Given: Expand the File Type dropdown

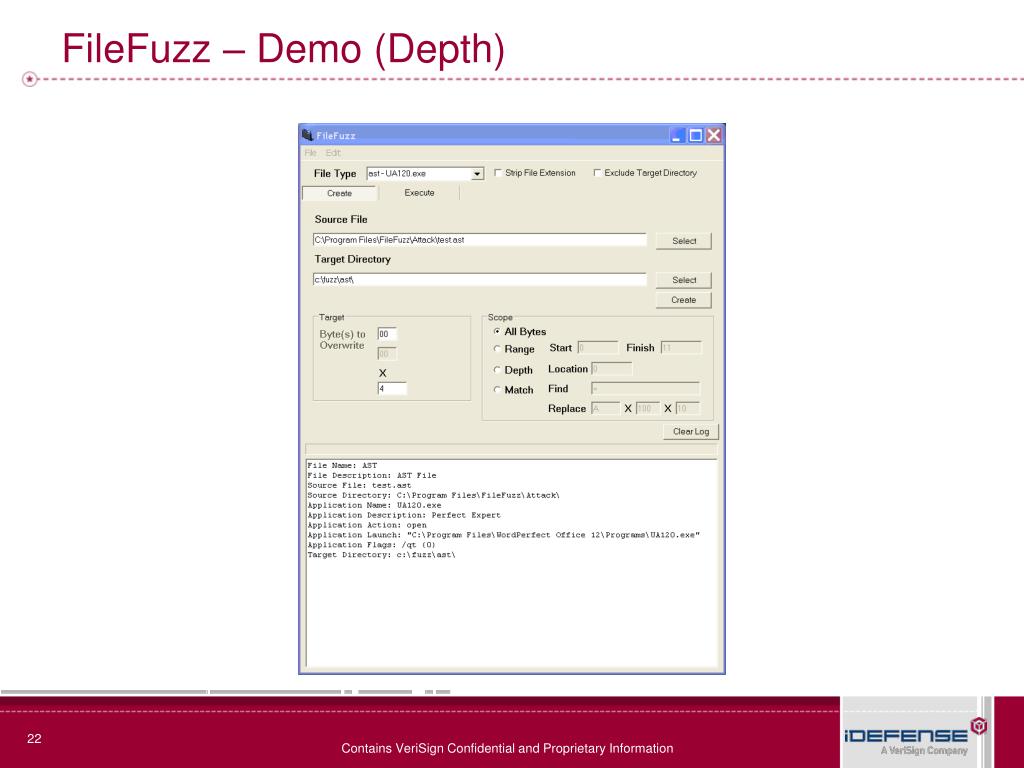Looking at the screenshot, I should [477, 174].
